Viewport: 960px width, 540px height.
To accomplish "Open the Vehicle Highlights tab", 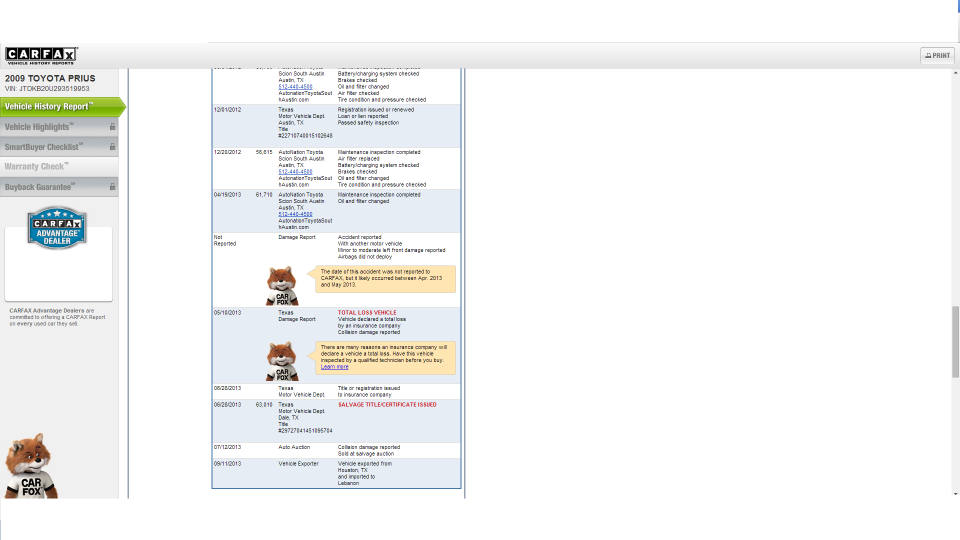I will tap(59, 127).
